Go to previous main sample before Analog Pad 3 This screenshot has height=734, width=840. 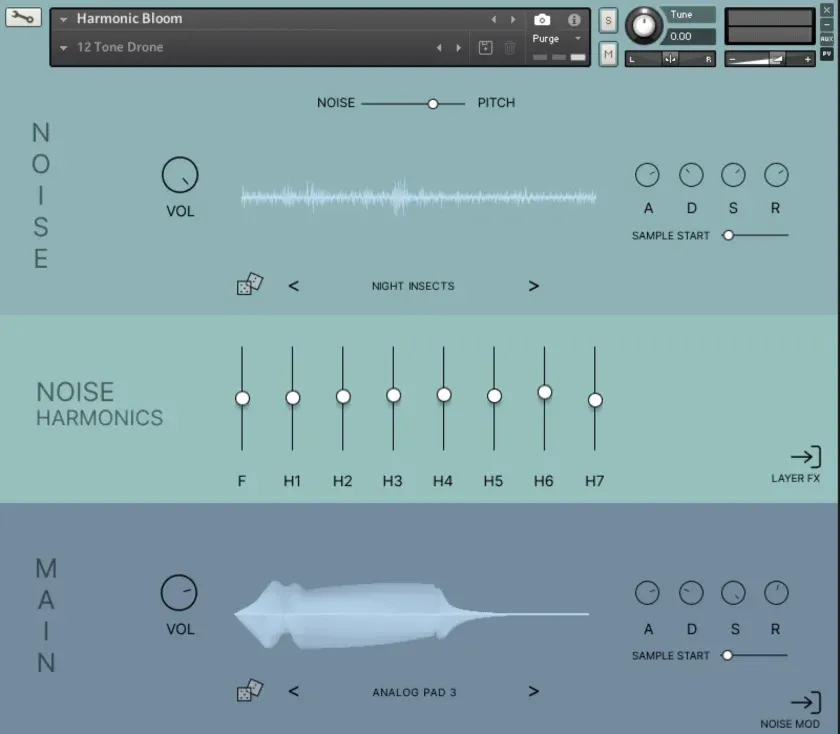[x=294, y=691]
